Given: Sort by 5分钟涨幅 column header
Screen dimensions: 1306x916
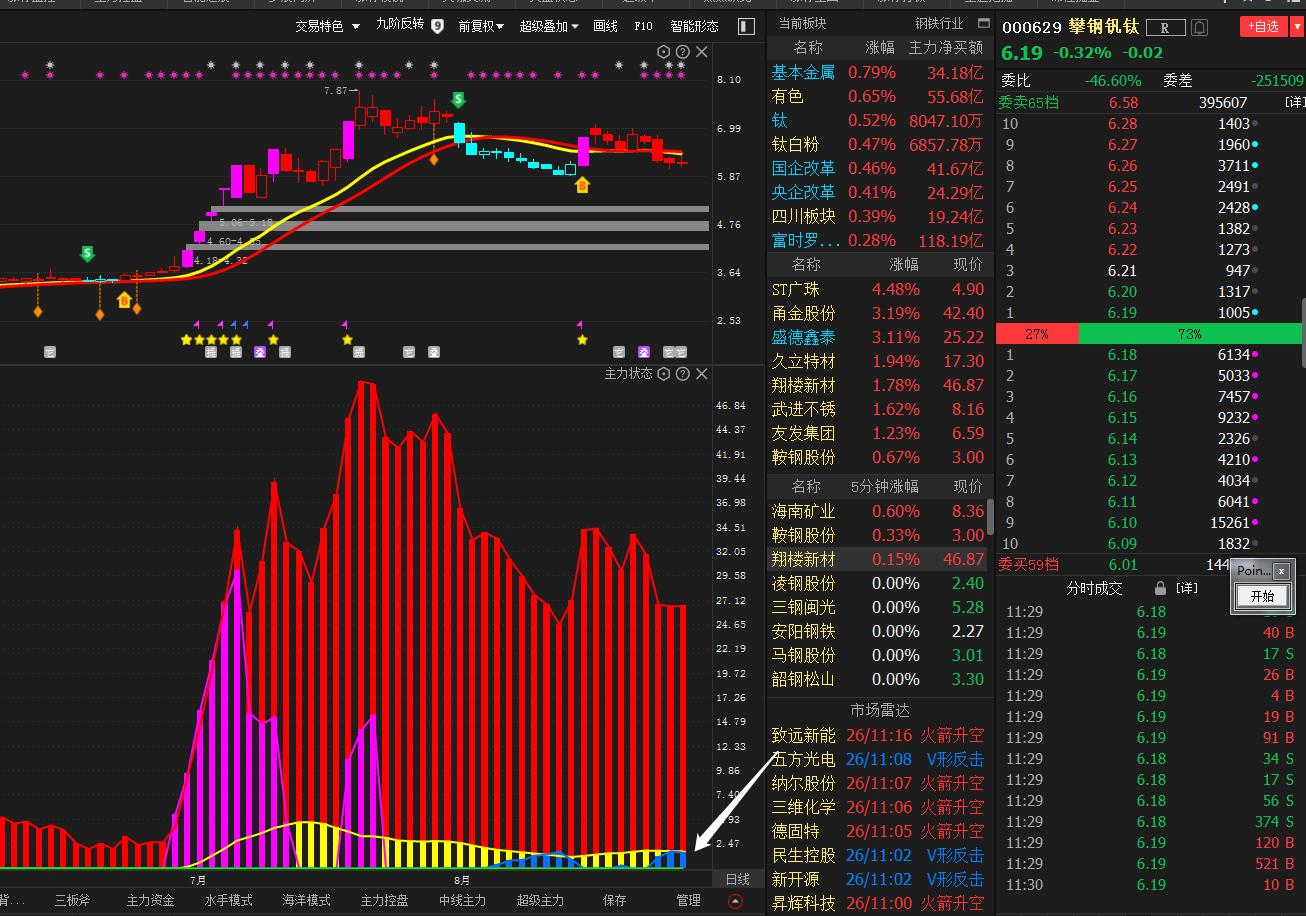Looking at the screenshot, I should (x=884, y=487).
